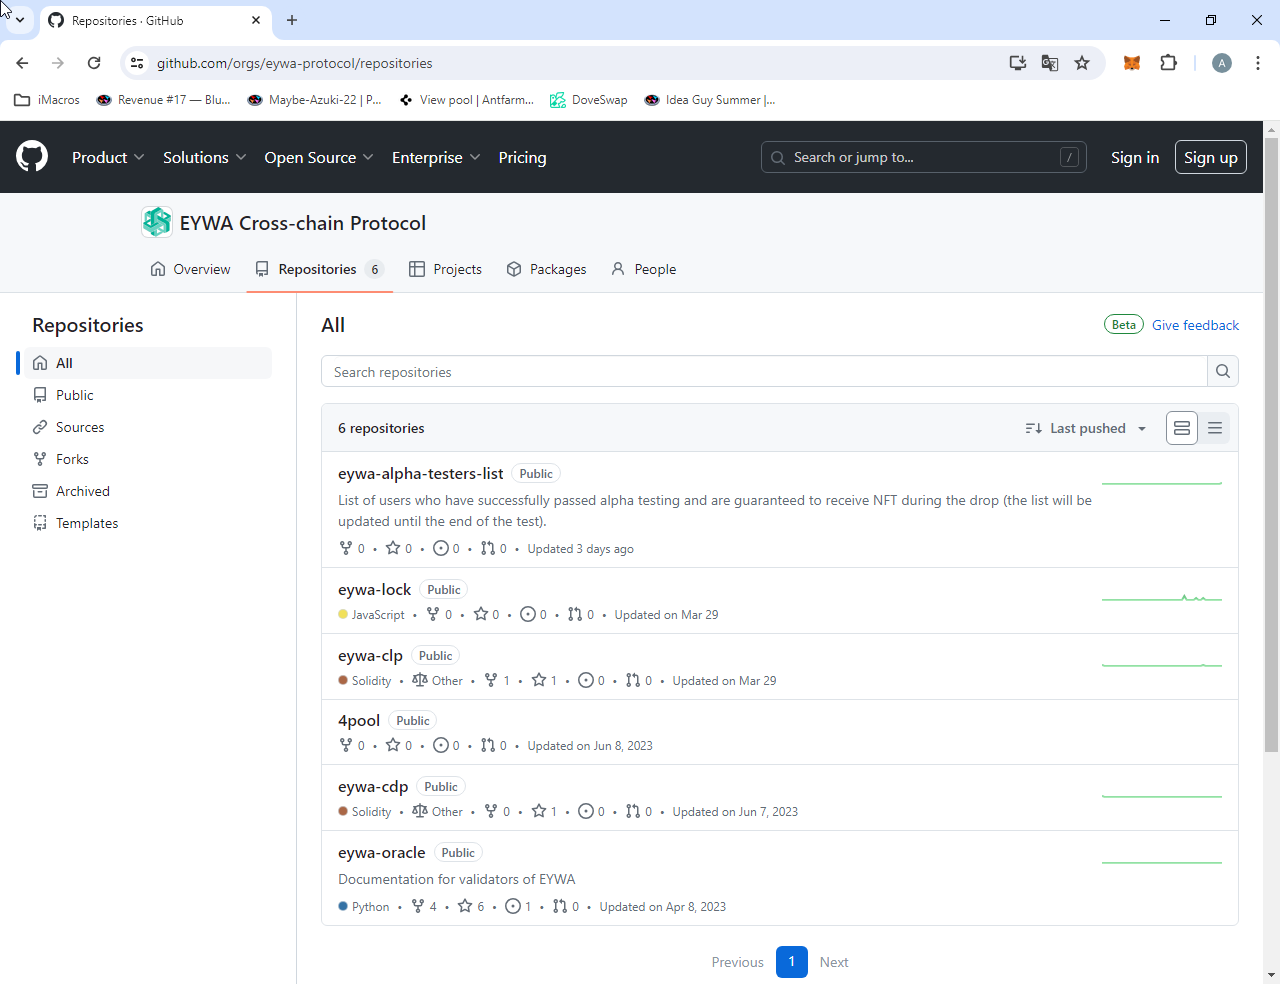Expand the Open Source menu
The width and height of the screenshot is (1280, 984).
pos(318,157)
